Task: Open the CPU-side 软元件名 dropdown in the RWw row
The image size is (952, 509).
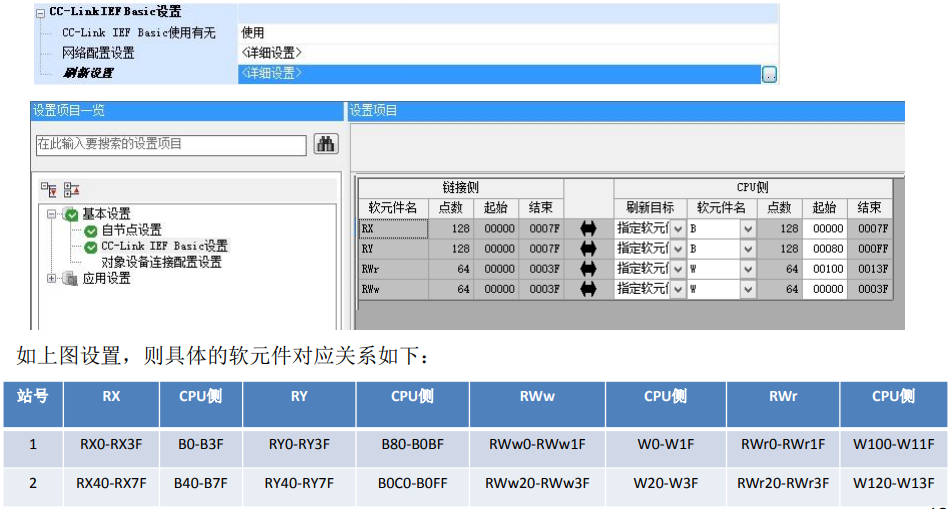Action: click(748, 290)
